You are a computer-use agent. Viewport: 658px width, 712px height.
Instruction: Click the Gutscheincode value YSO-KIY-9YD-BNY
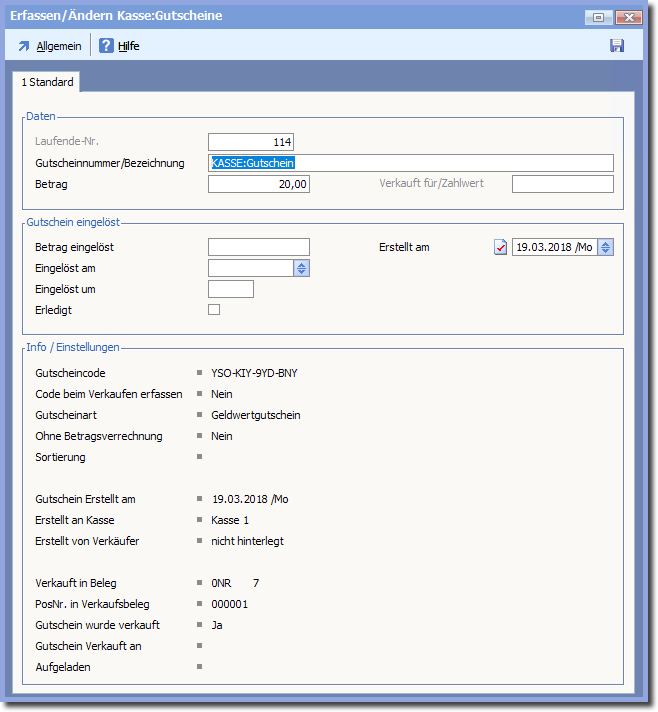254,373
